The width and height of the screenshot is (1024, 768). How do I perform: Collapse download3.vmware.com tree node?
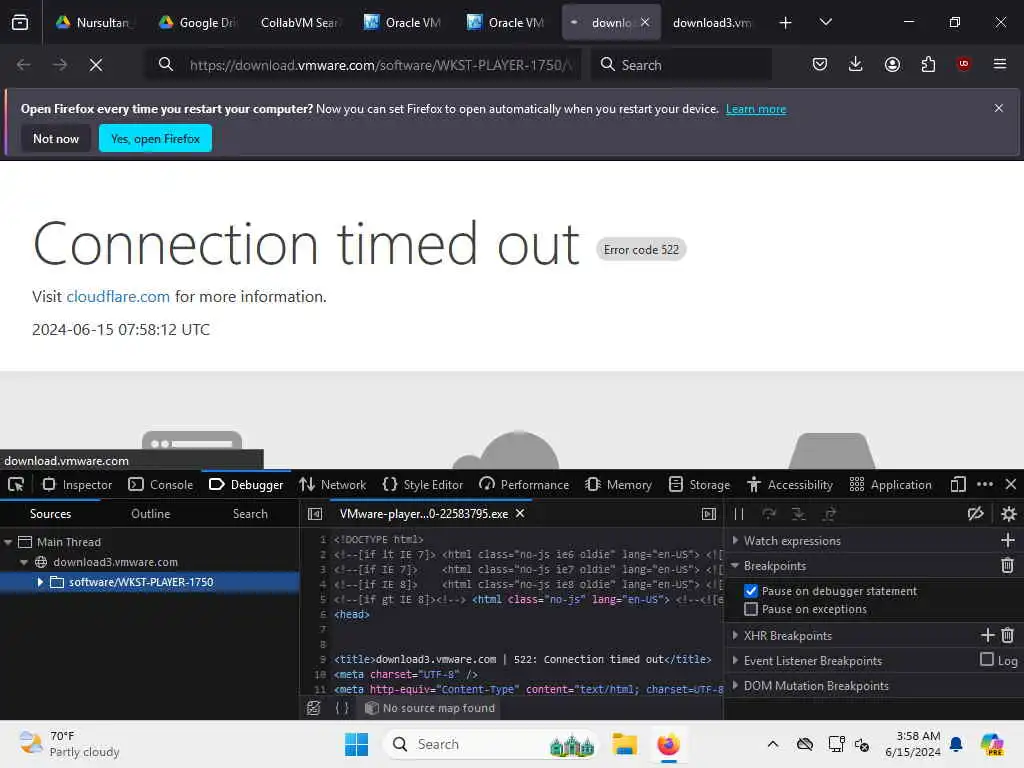(24, 562)
